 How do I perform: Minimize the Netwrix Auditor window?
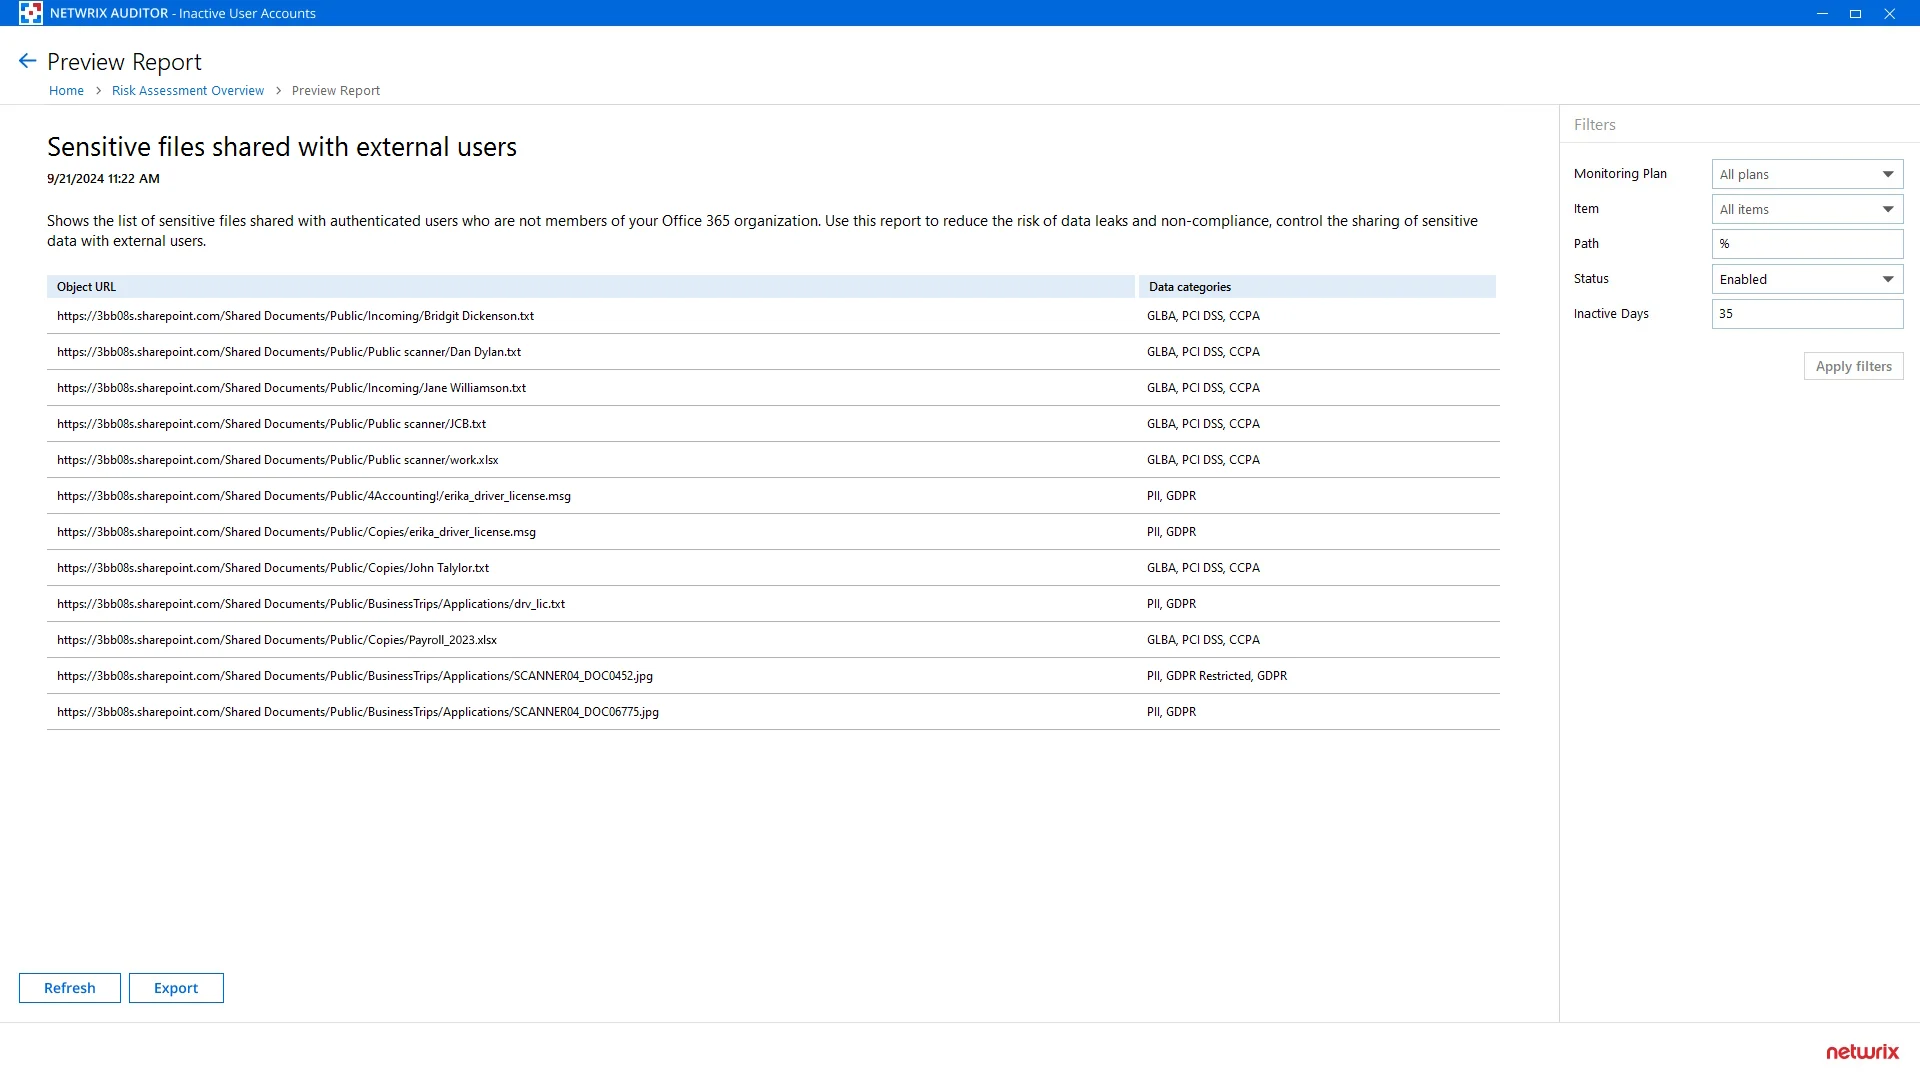[x=1822, y=13]
